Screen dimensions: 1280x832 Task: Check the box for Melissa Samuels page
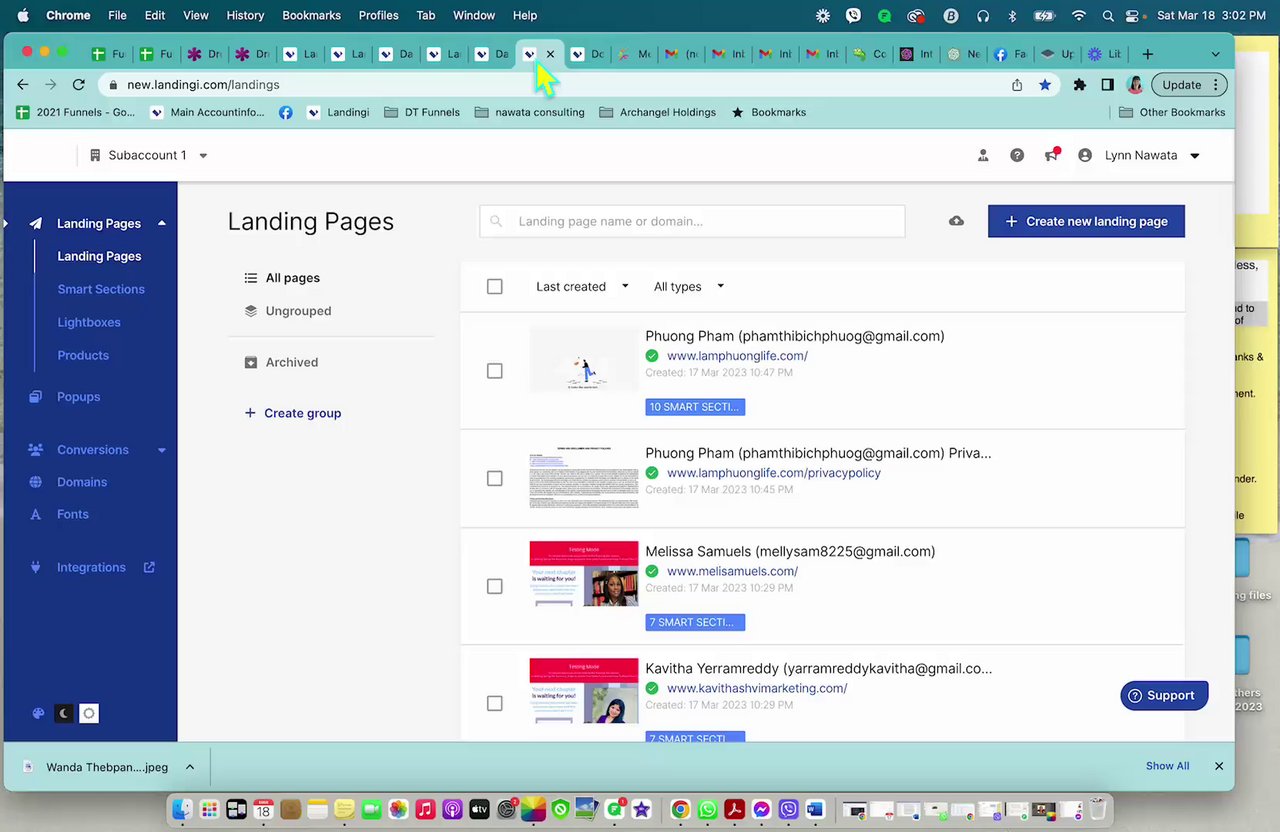tap(494, 586)
